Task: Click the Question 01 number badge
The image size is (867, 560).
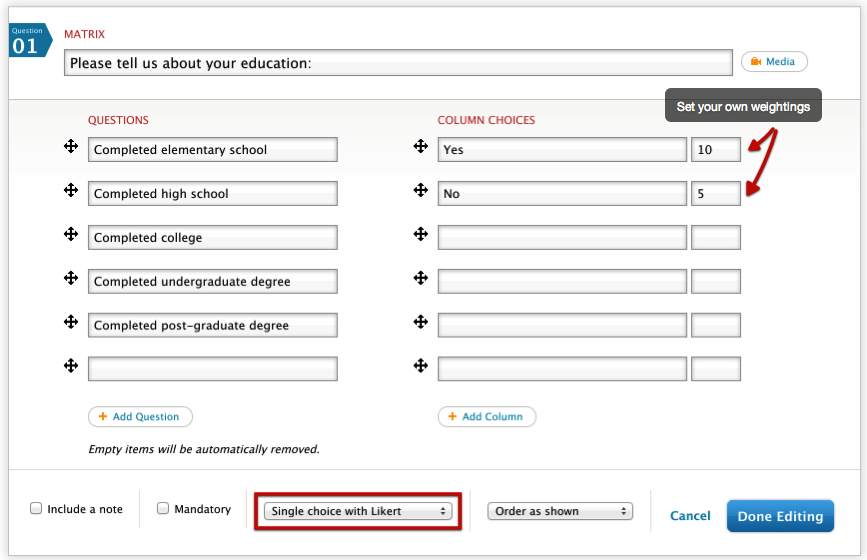Action: pyautogui.click(x=26, y=41)
